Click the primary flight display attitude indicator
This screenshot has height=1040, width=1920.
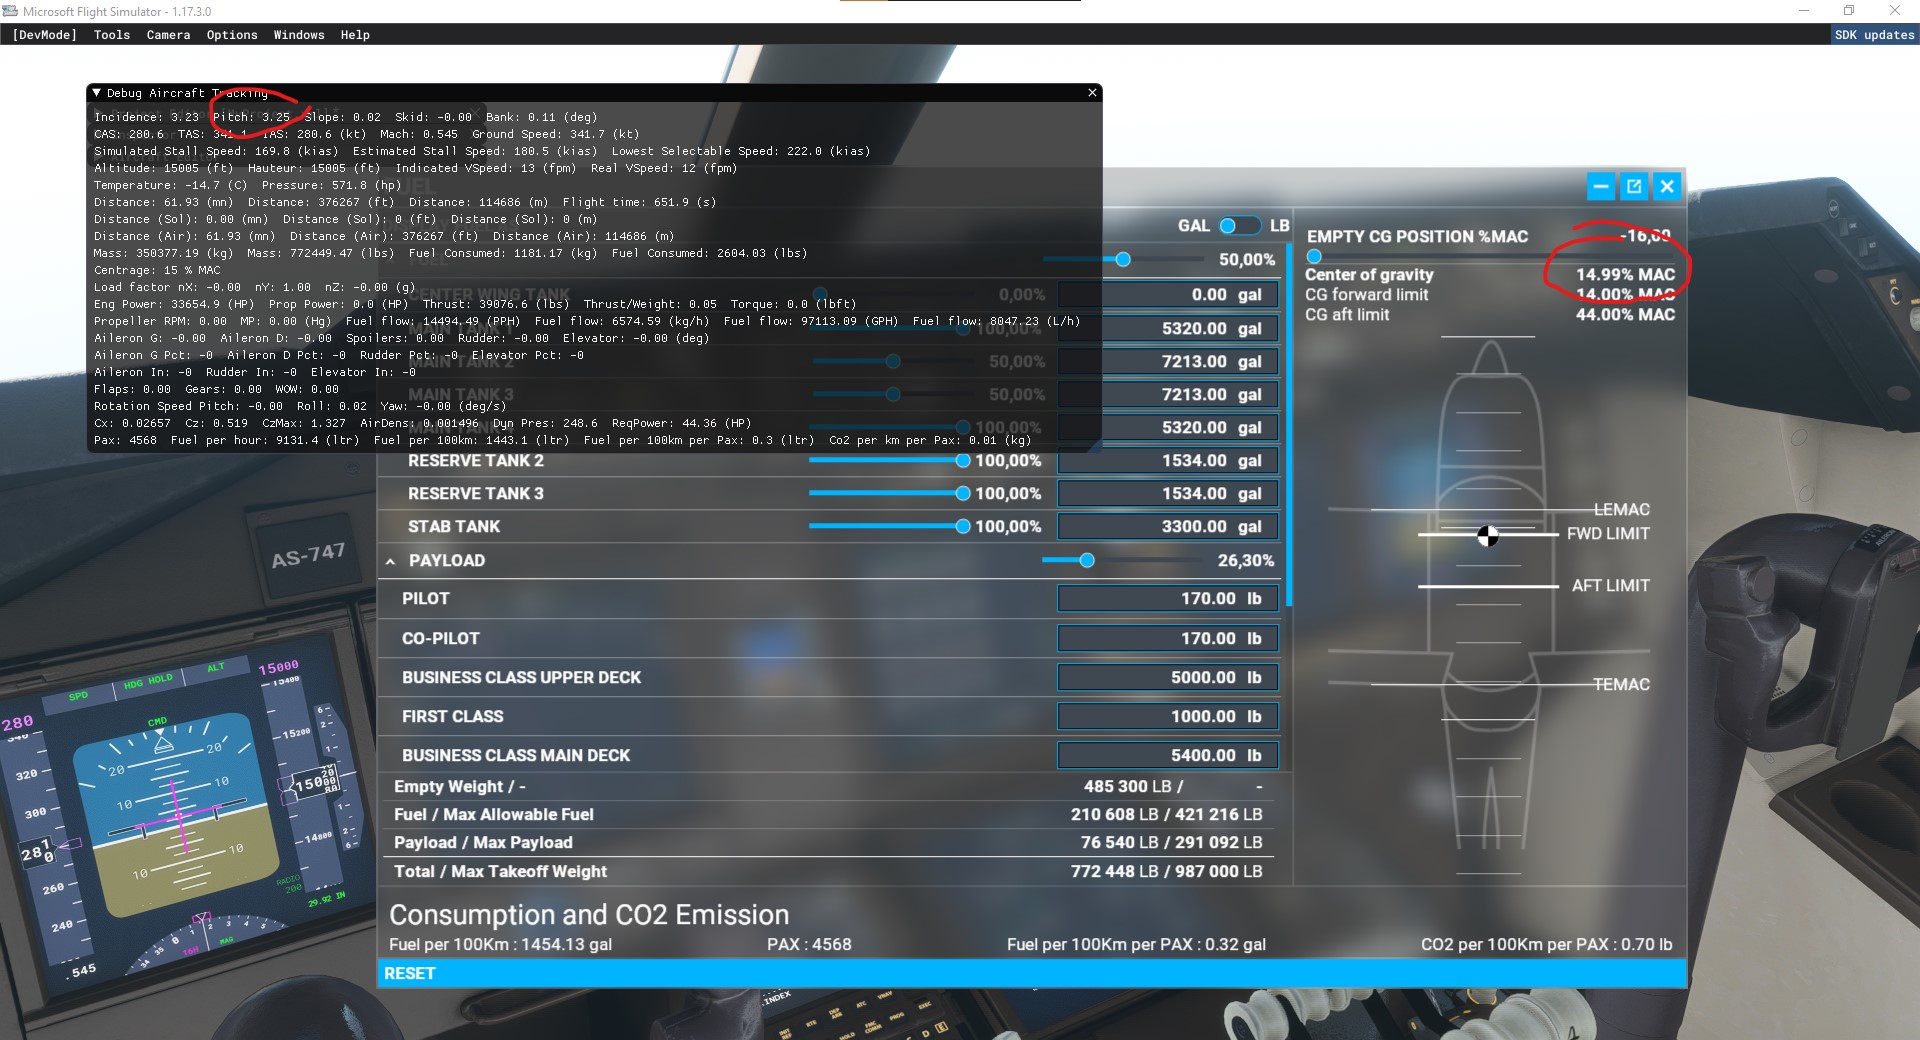178,815
